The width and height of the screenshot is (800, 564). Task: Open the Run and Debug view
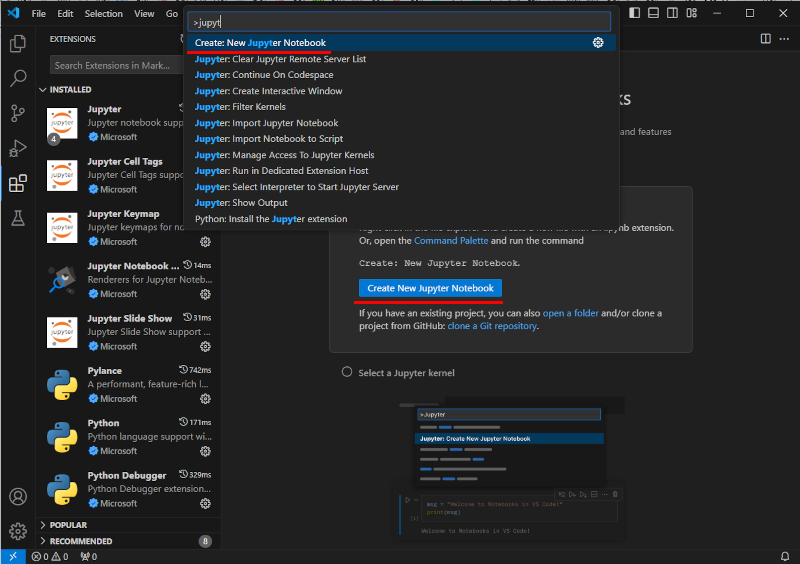18,148
